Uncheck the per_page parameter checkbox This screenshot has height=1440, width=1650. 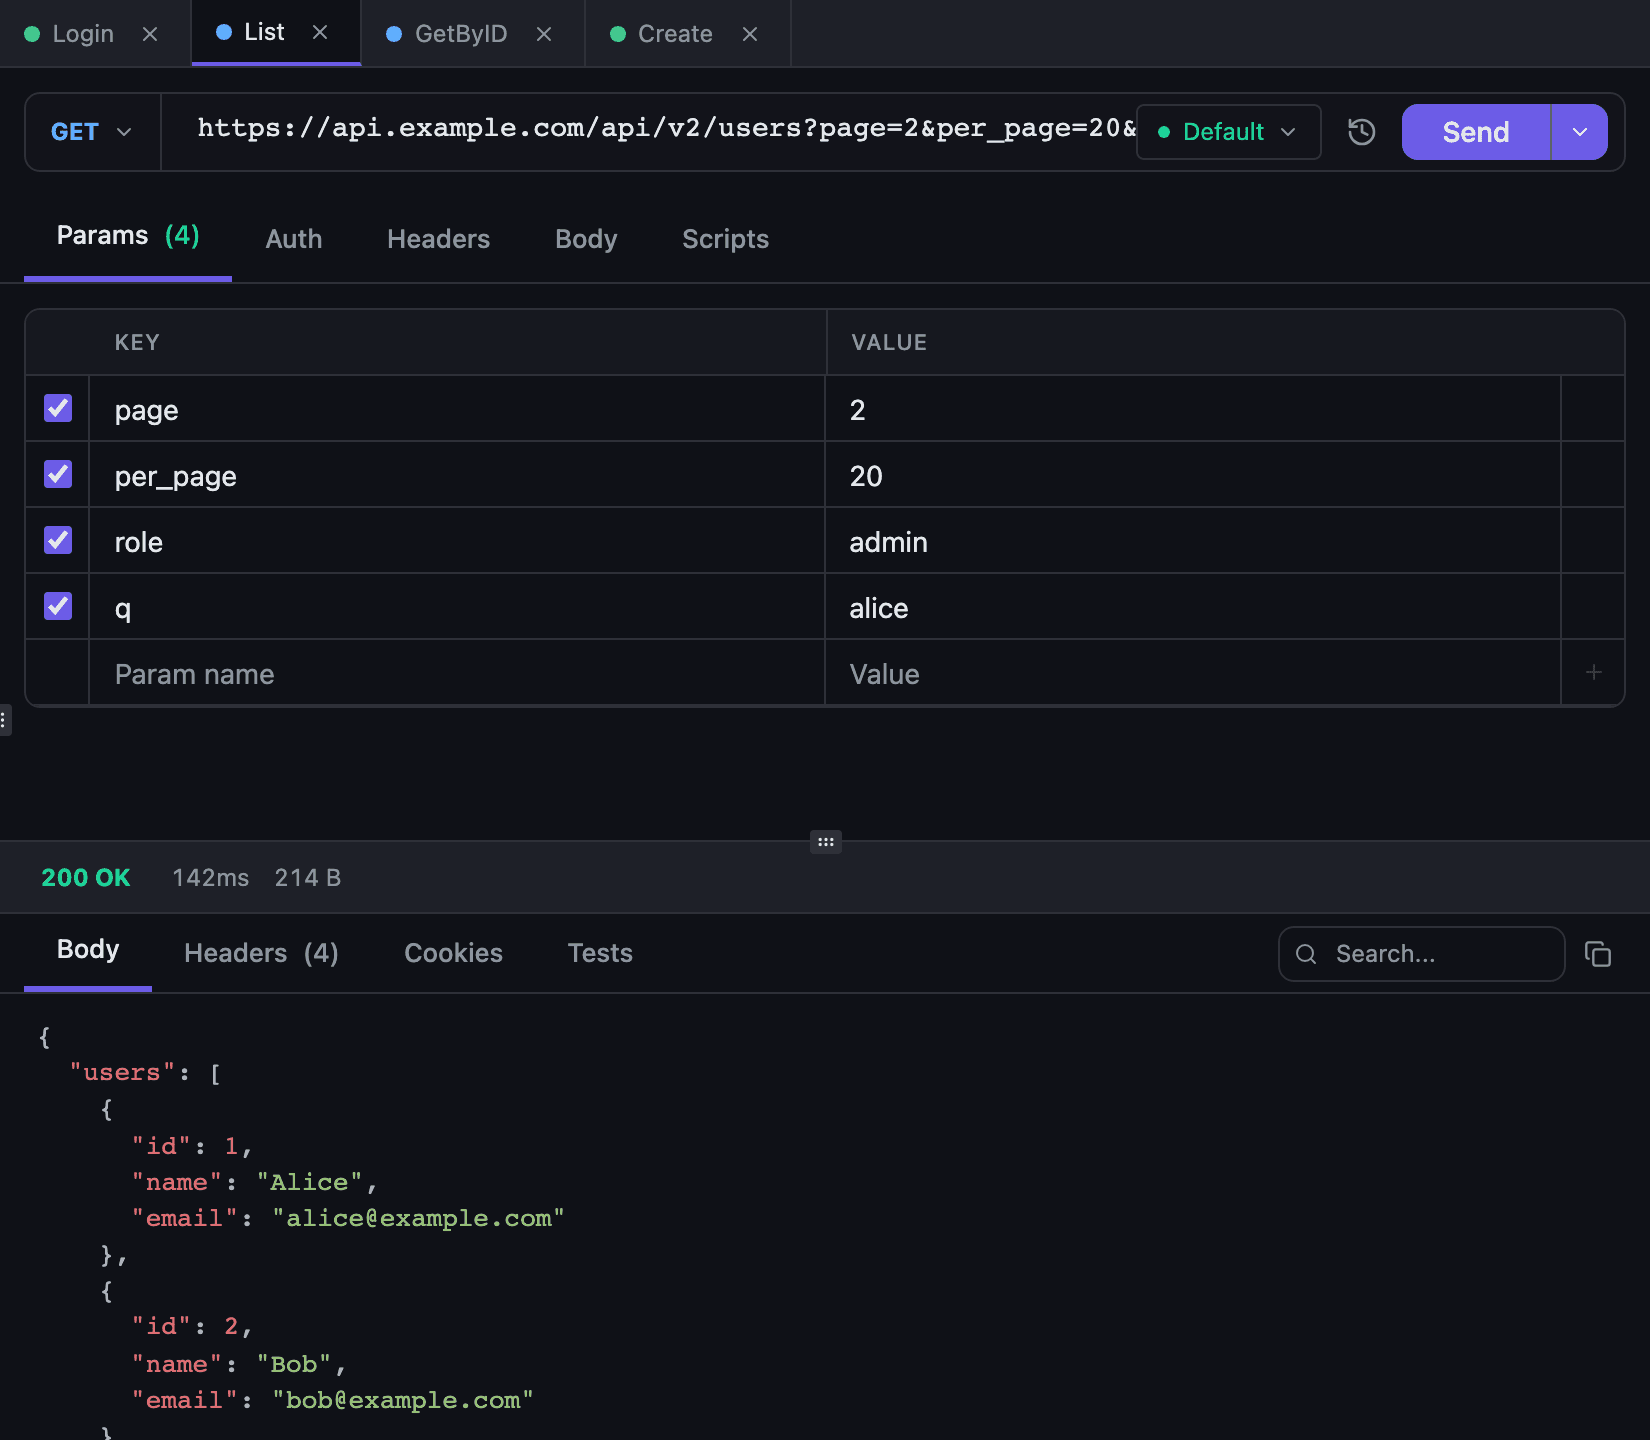[x=58, y=474]
